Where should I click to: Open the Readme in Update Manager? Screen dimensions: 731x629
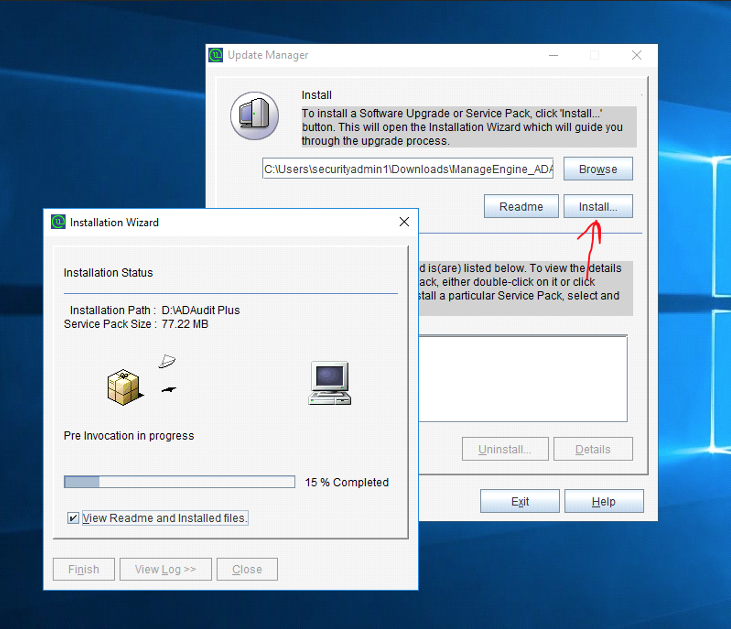point(521,206)
